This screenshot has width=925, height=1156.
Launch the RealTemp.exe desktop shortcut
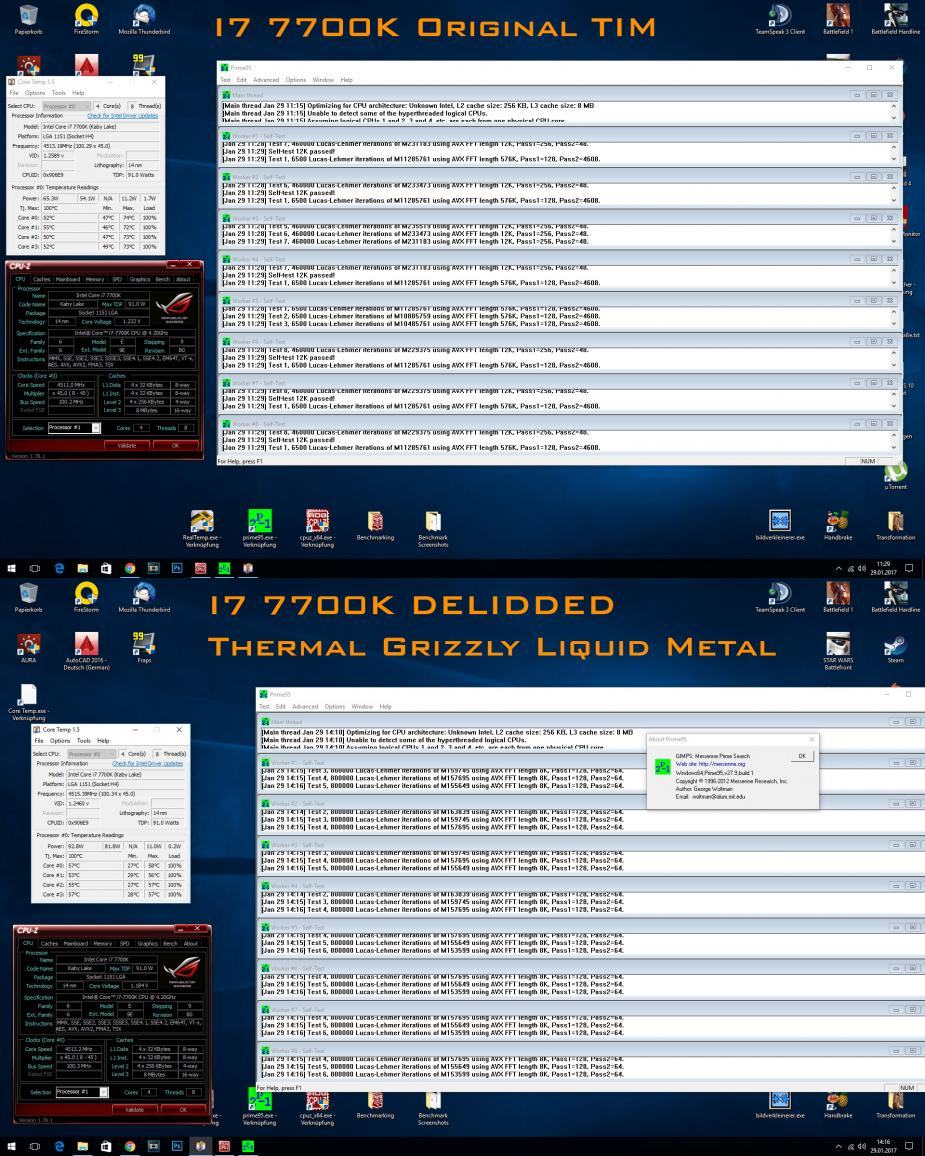(201, 529)
